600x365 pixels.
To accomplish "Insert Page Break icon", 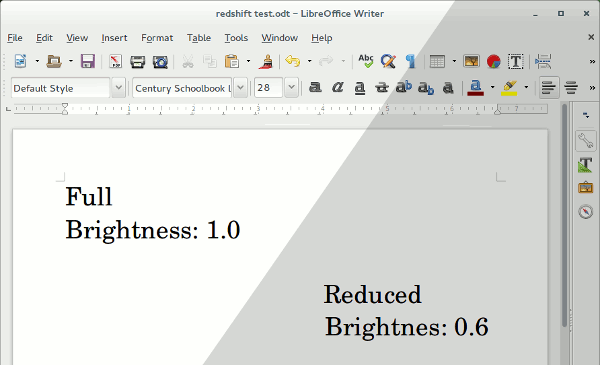I will tap(543, 61).
